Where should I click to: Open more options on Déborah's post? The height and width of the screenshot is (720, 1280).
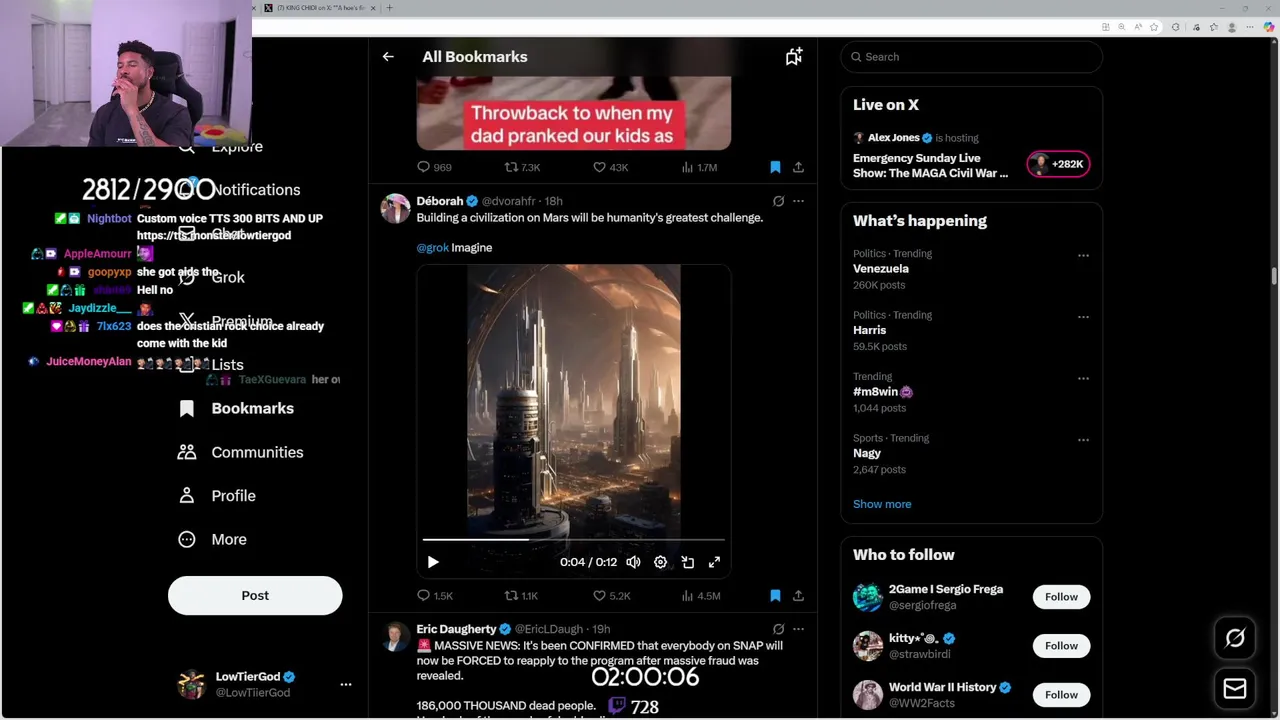pos(798,201)
